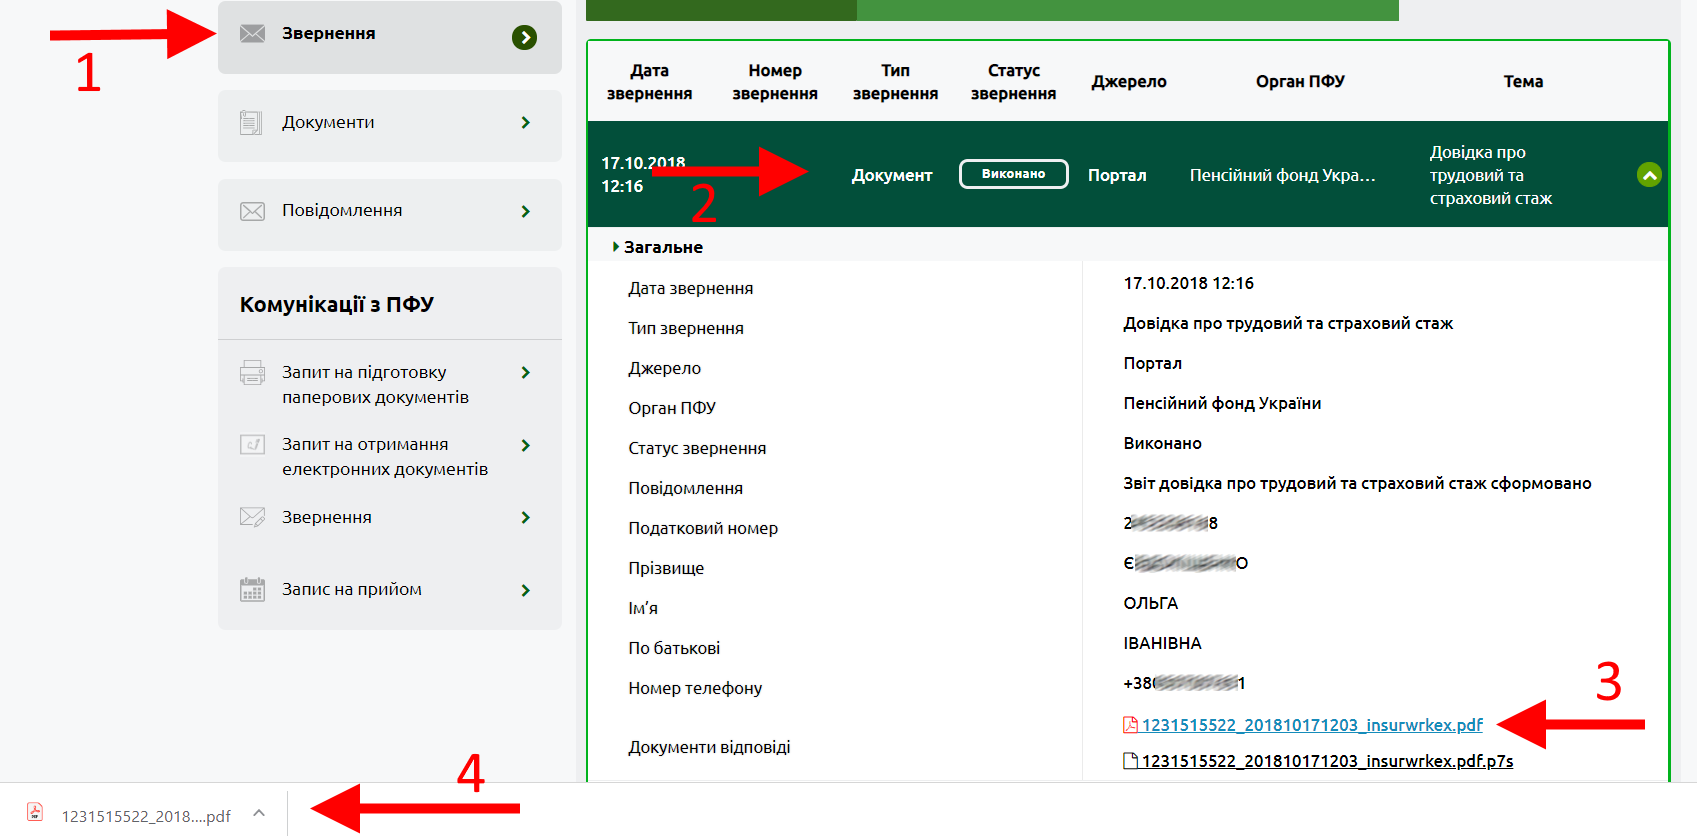This screenshot has height=839, width=1697.
Task: Collapse the request row with green chevron circle
Action: point(1649,175)
